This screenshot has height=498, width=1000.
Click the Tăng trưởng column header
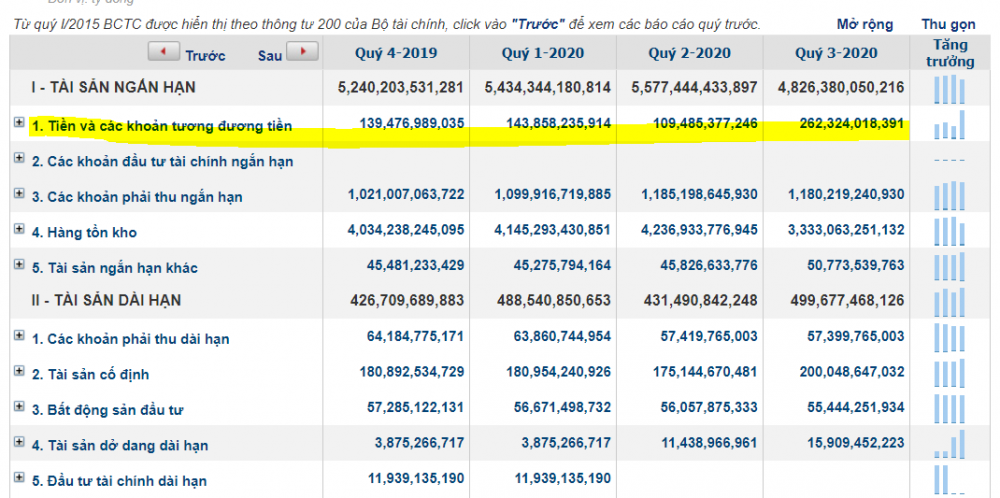(x=950, y=53)
